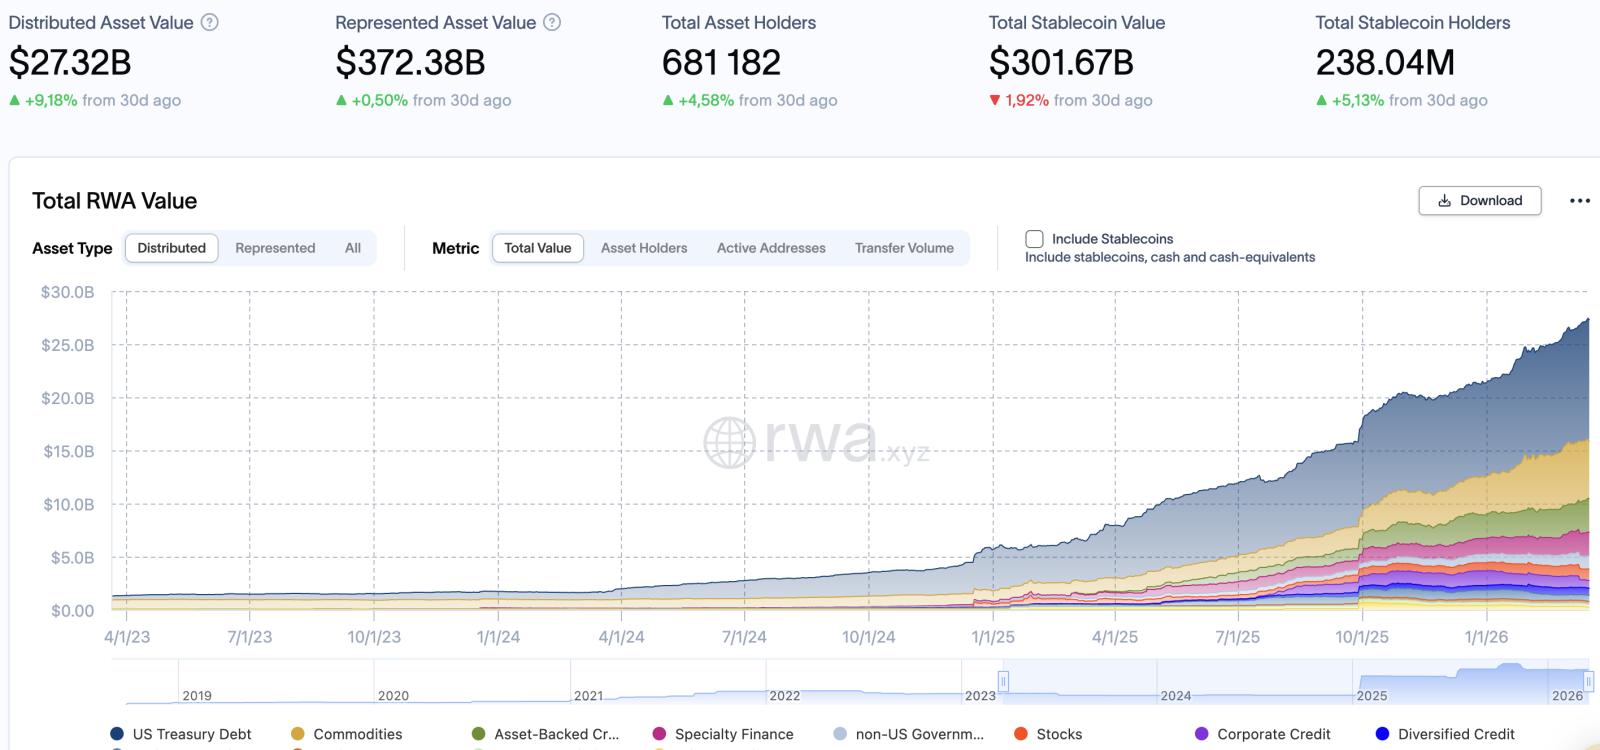Screen dimensions: 1600x750
Task: Switch metric to Asset Holders
Action: (644, 248)
